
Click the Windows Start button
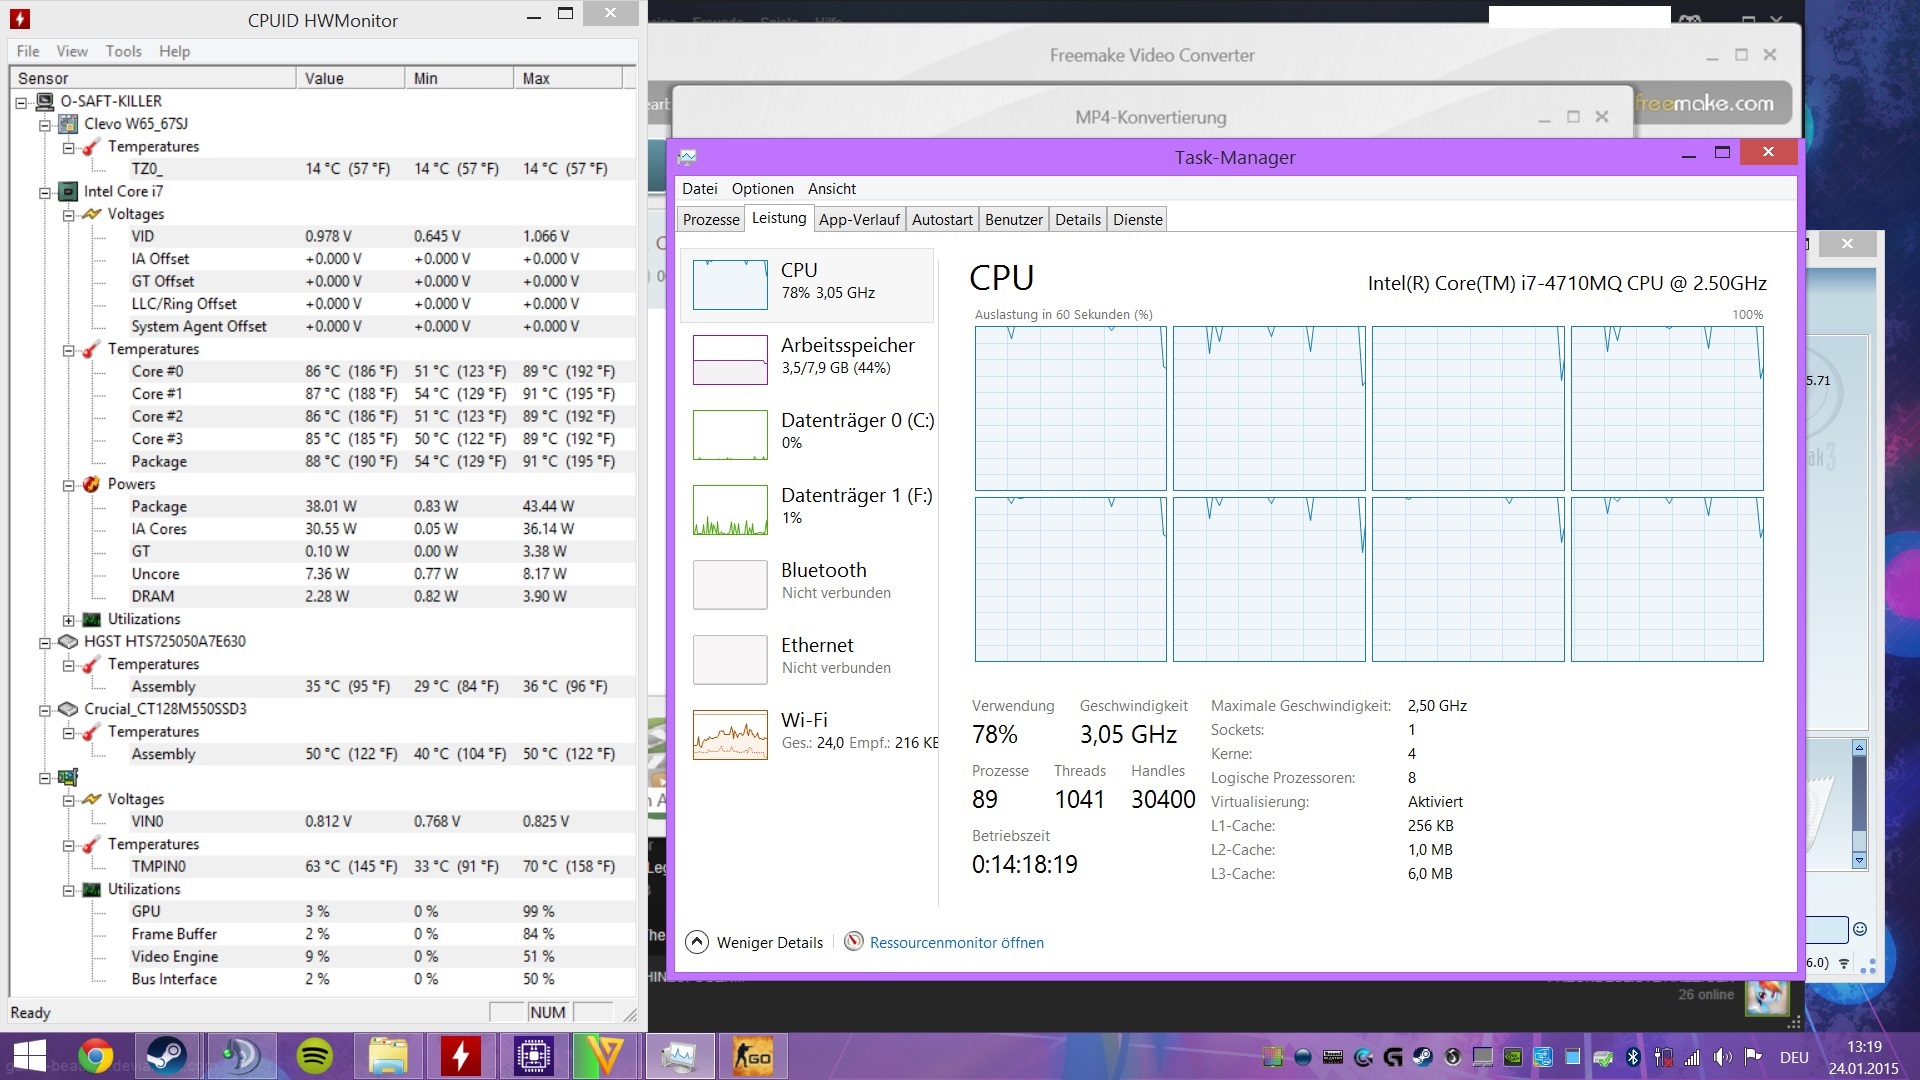(x=29, y=1056)
